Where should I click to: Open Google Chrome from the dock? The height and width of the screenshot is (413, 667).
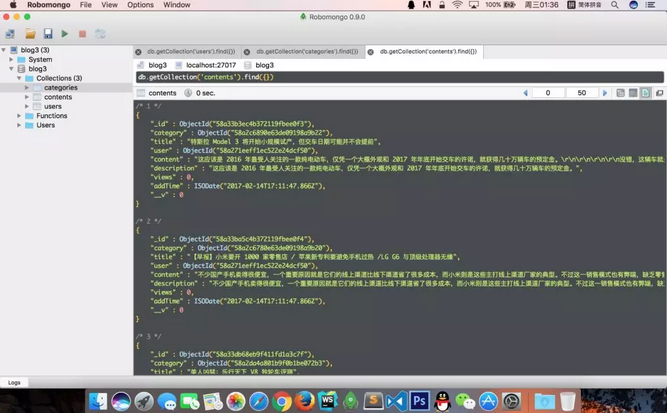point(282,401)
